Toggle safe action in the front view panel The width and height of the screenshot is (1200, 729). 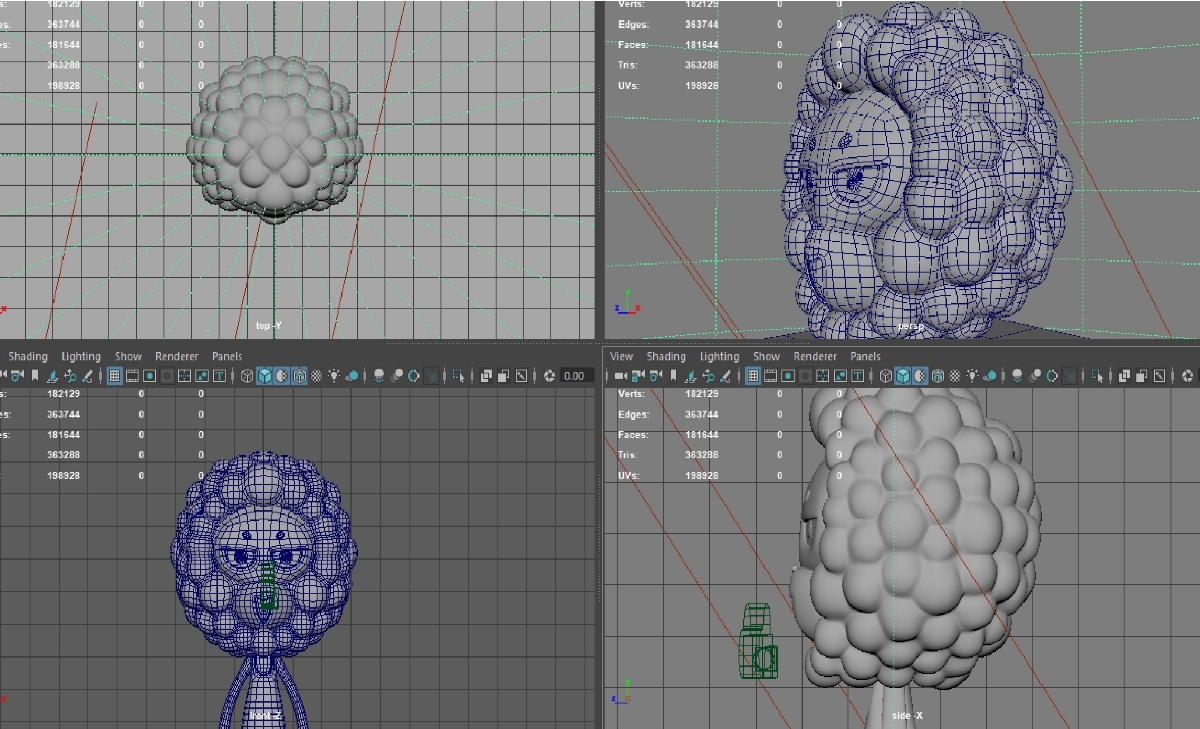point(202,376)
